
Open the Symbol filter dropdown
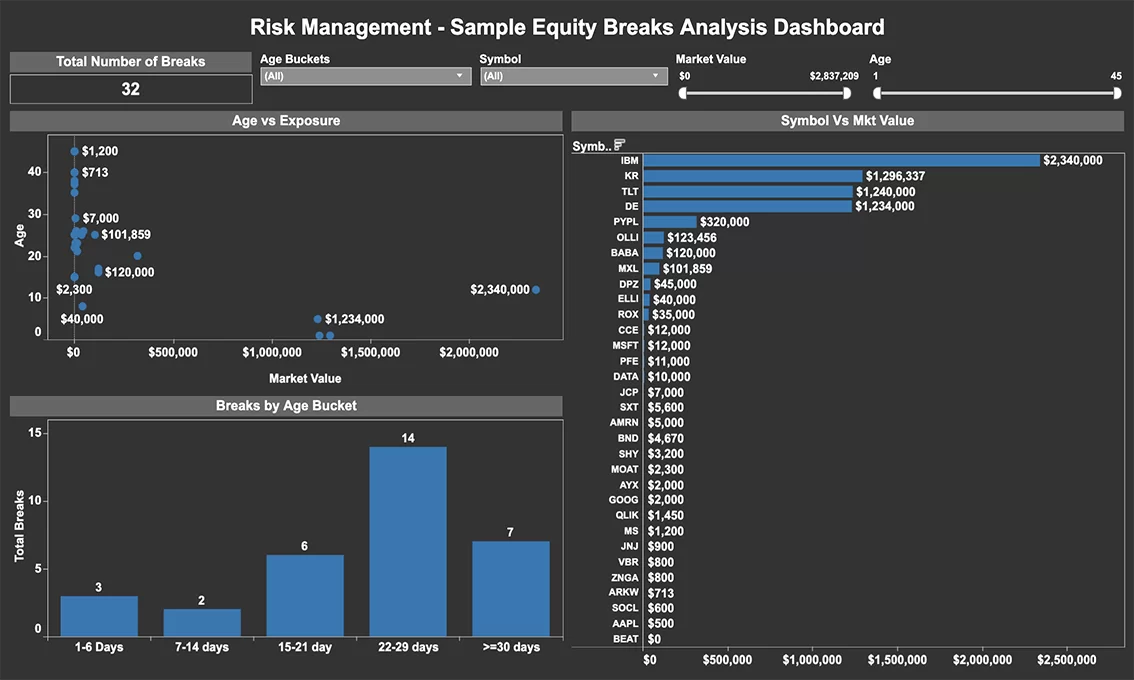tap(574, 76)
